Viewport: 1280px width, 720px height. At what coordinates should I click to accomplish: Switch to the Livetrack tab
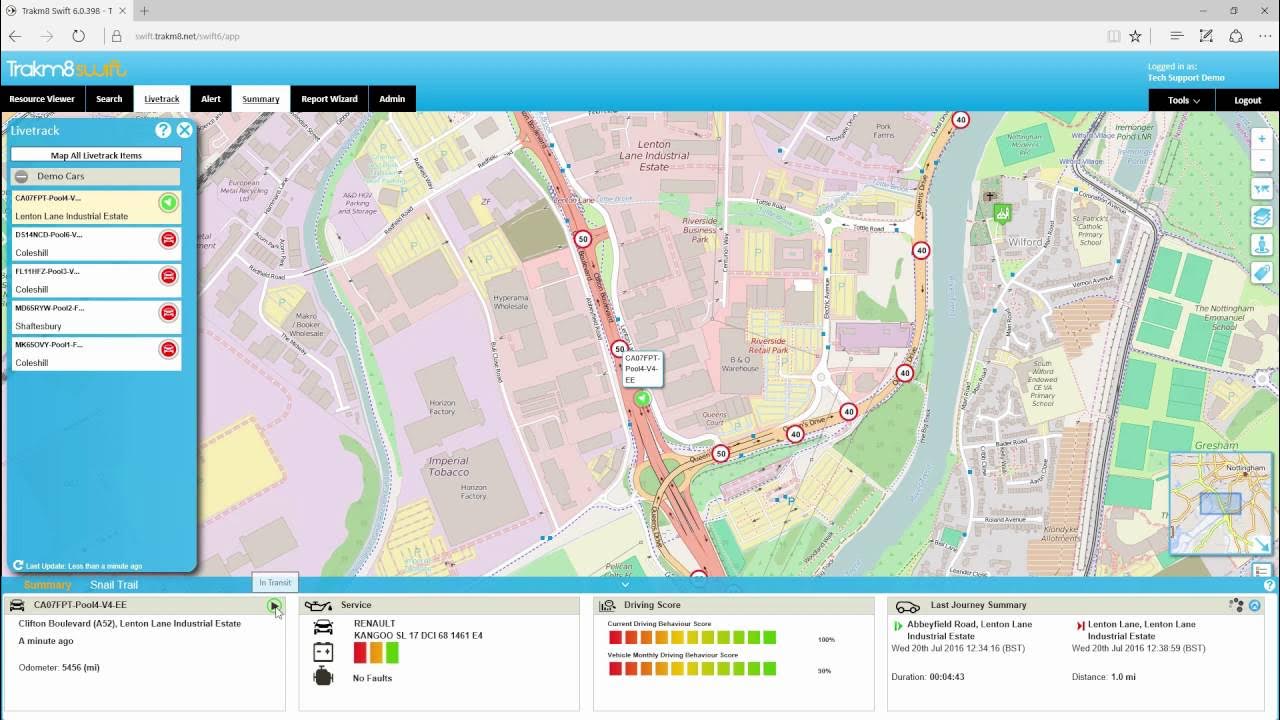pyautogui.click(x=162, y=99)
